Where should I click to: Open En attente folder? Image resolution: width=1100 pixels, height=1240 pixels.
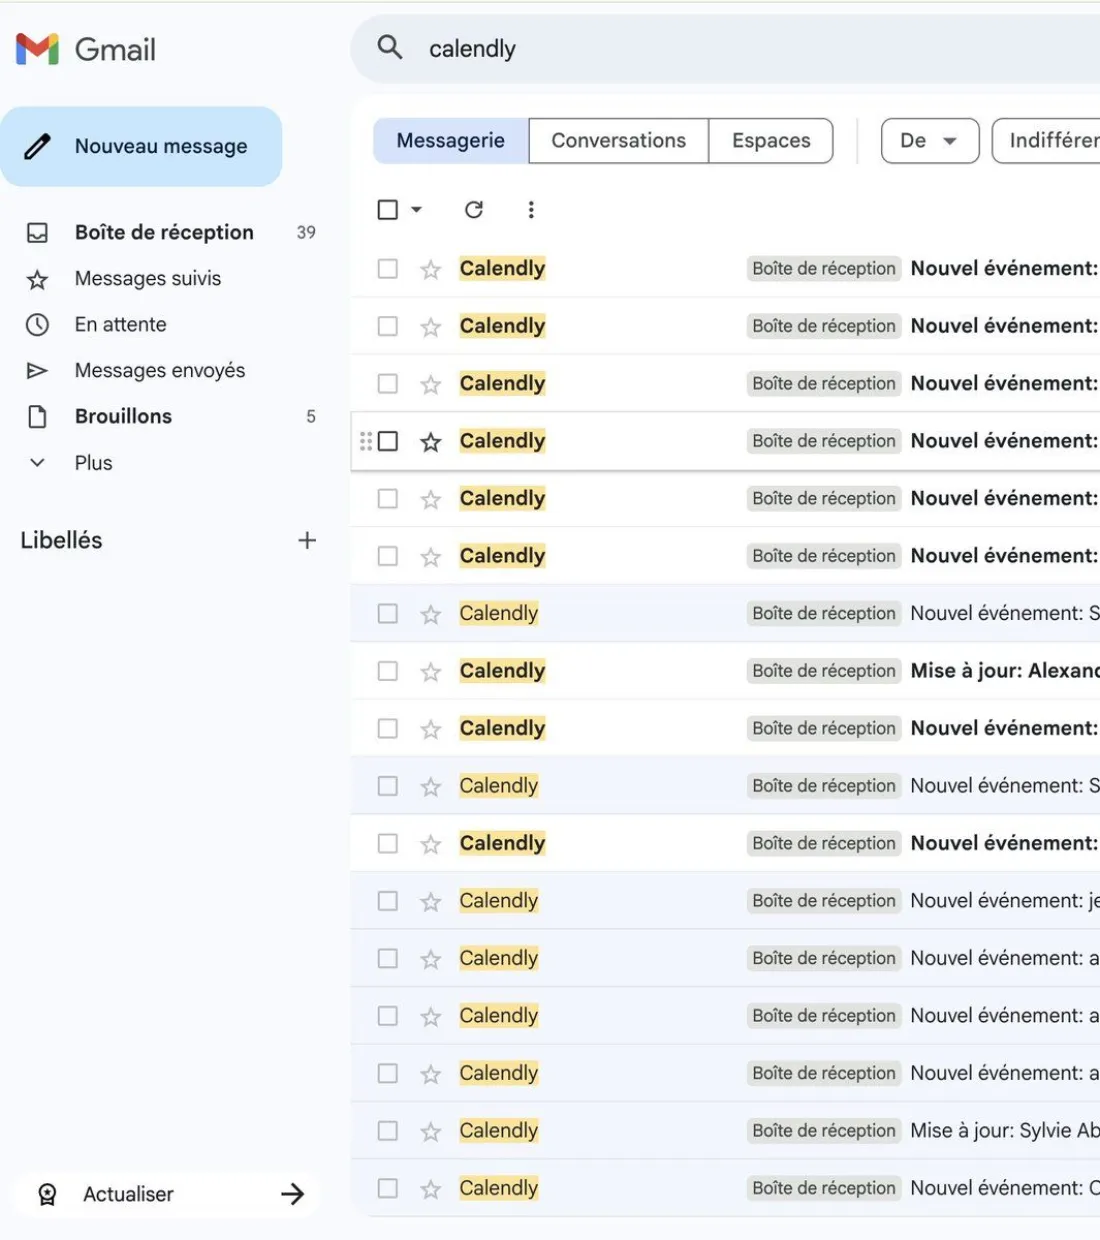[x=121, y=324]
